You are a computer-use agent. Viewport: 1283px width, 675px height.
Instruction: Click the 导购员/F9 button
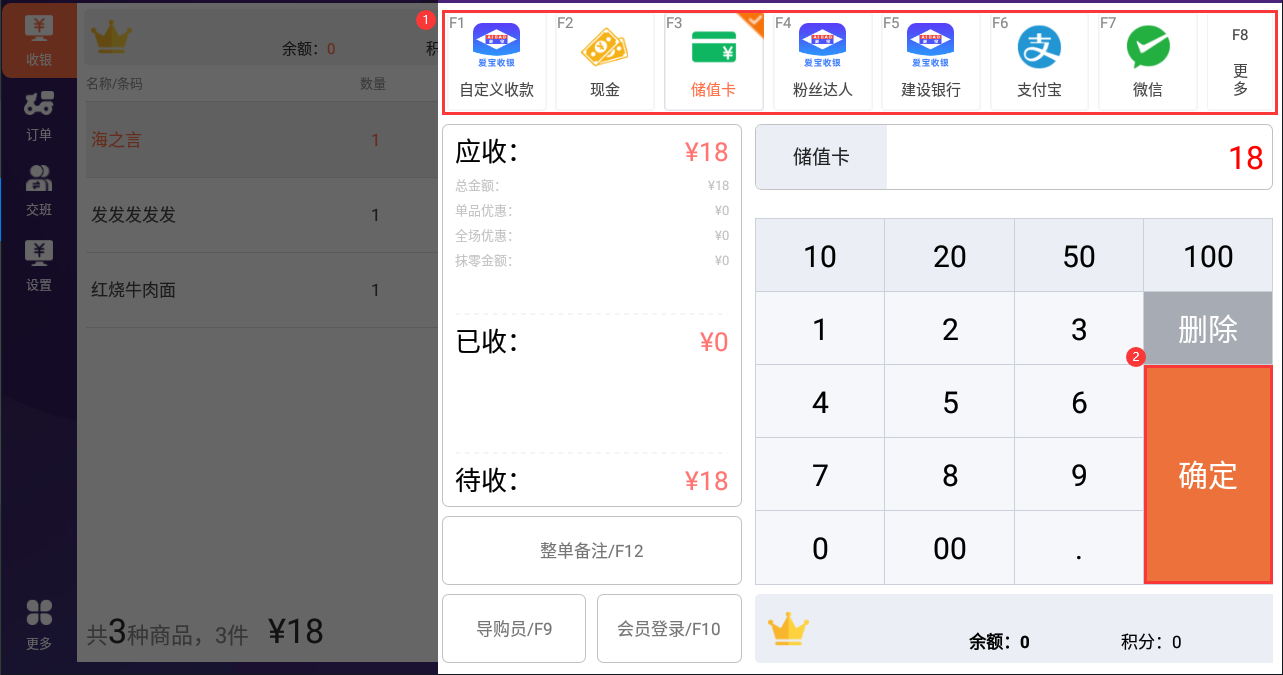(x=514, y=629)
